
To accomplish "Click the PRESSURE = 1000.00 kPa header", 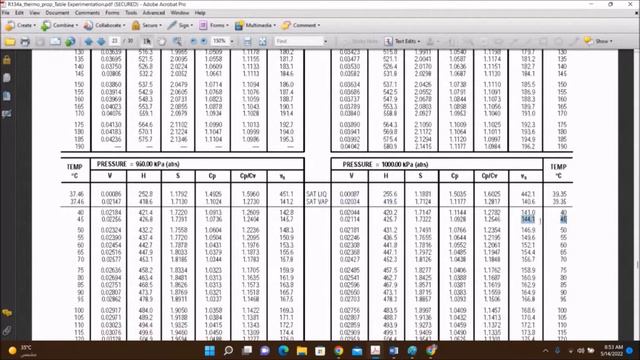I will coord(385,164).
